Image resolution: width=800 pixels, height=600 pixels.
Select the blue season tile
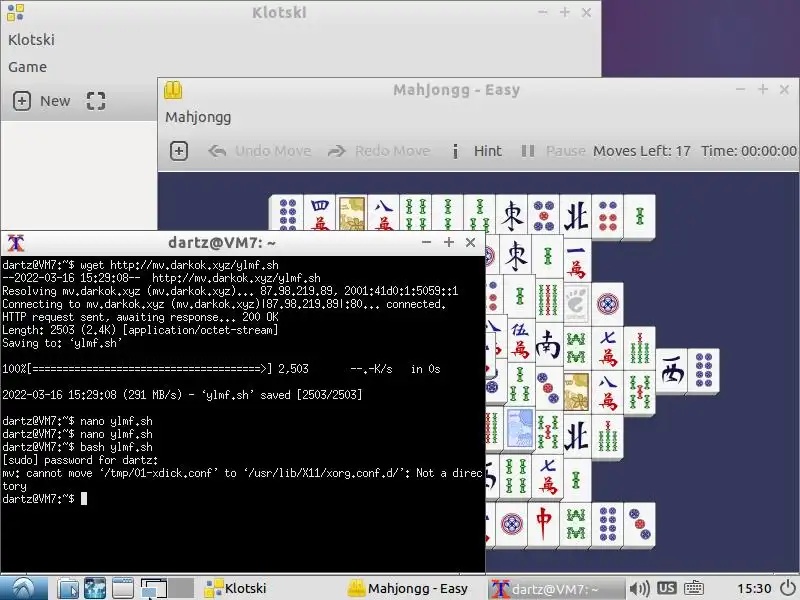coord(519,430)
